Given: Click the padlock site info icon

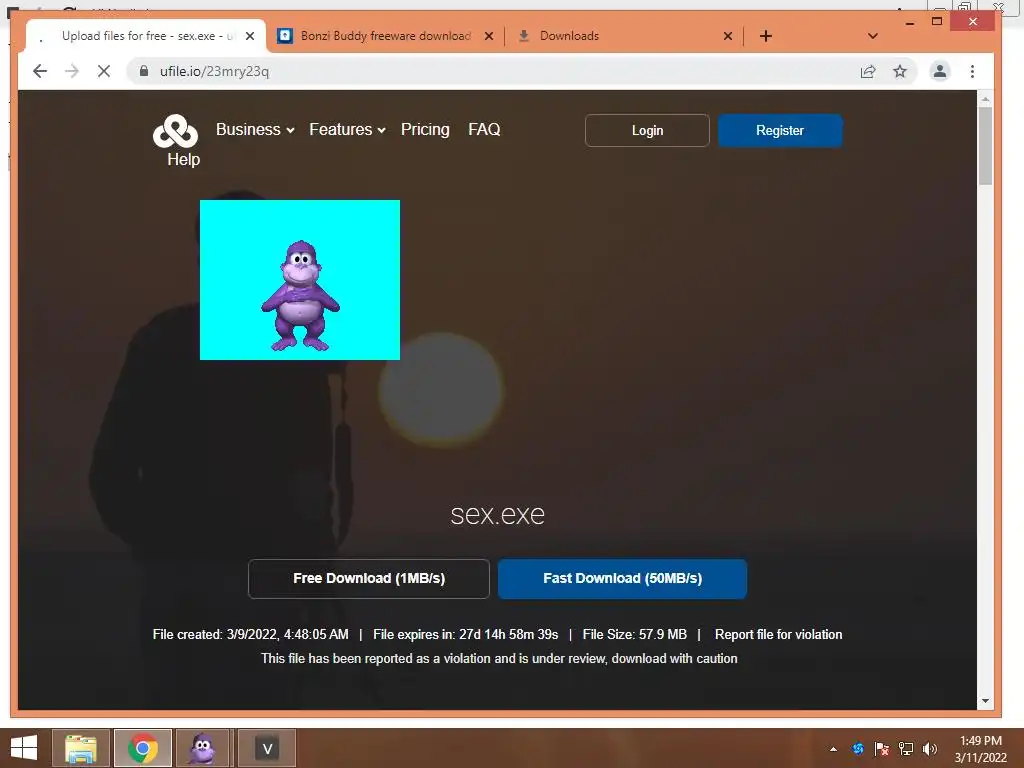Looking at the screenshot, I should coord(144,71).
